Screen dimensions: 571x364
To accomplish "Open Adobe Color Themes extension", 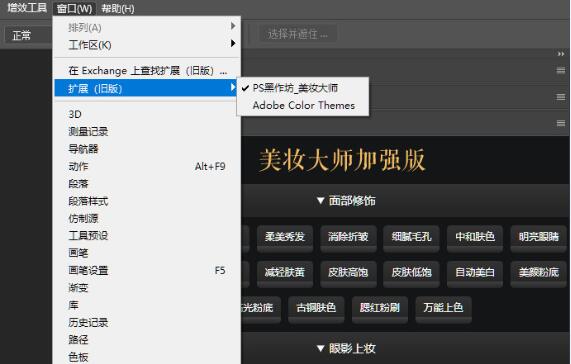I will 303,106.
